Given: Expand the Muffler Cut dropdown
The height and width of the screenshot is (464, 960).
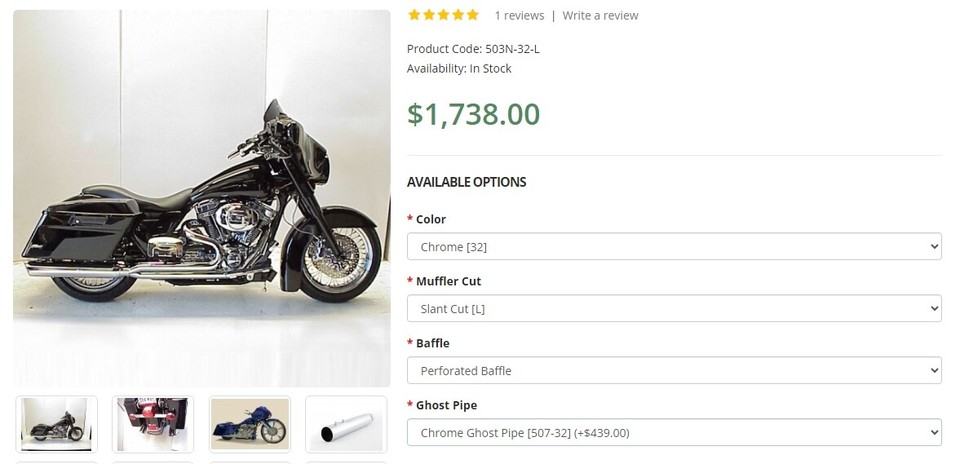Looking at the screenshot, I should tap(674, 308).
